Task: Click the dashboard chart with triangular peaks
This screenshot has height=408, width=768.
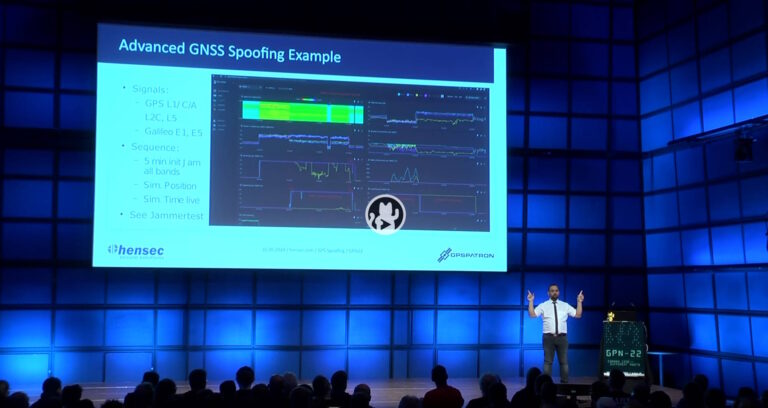Action: pyautogui.click(x=408, y=177)
